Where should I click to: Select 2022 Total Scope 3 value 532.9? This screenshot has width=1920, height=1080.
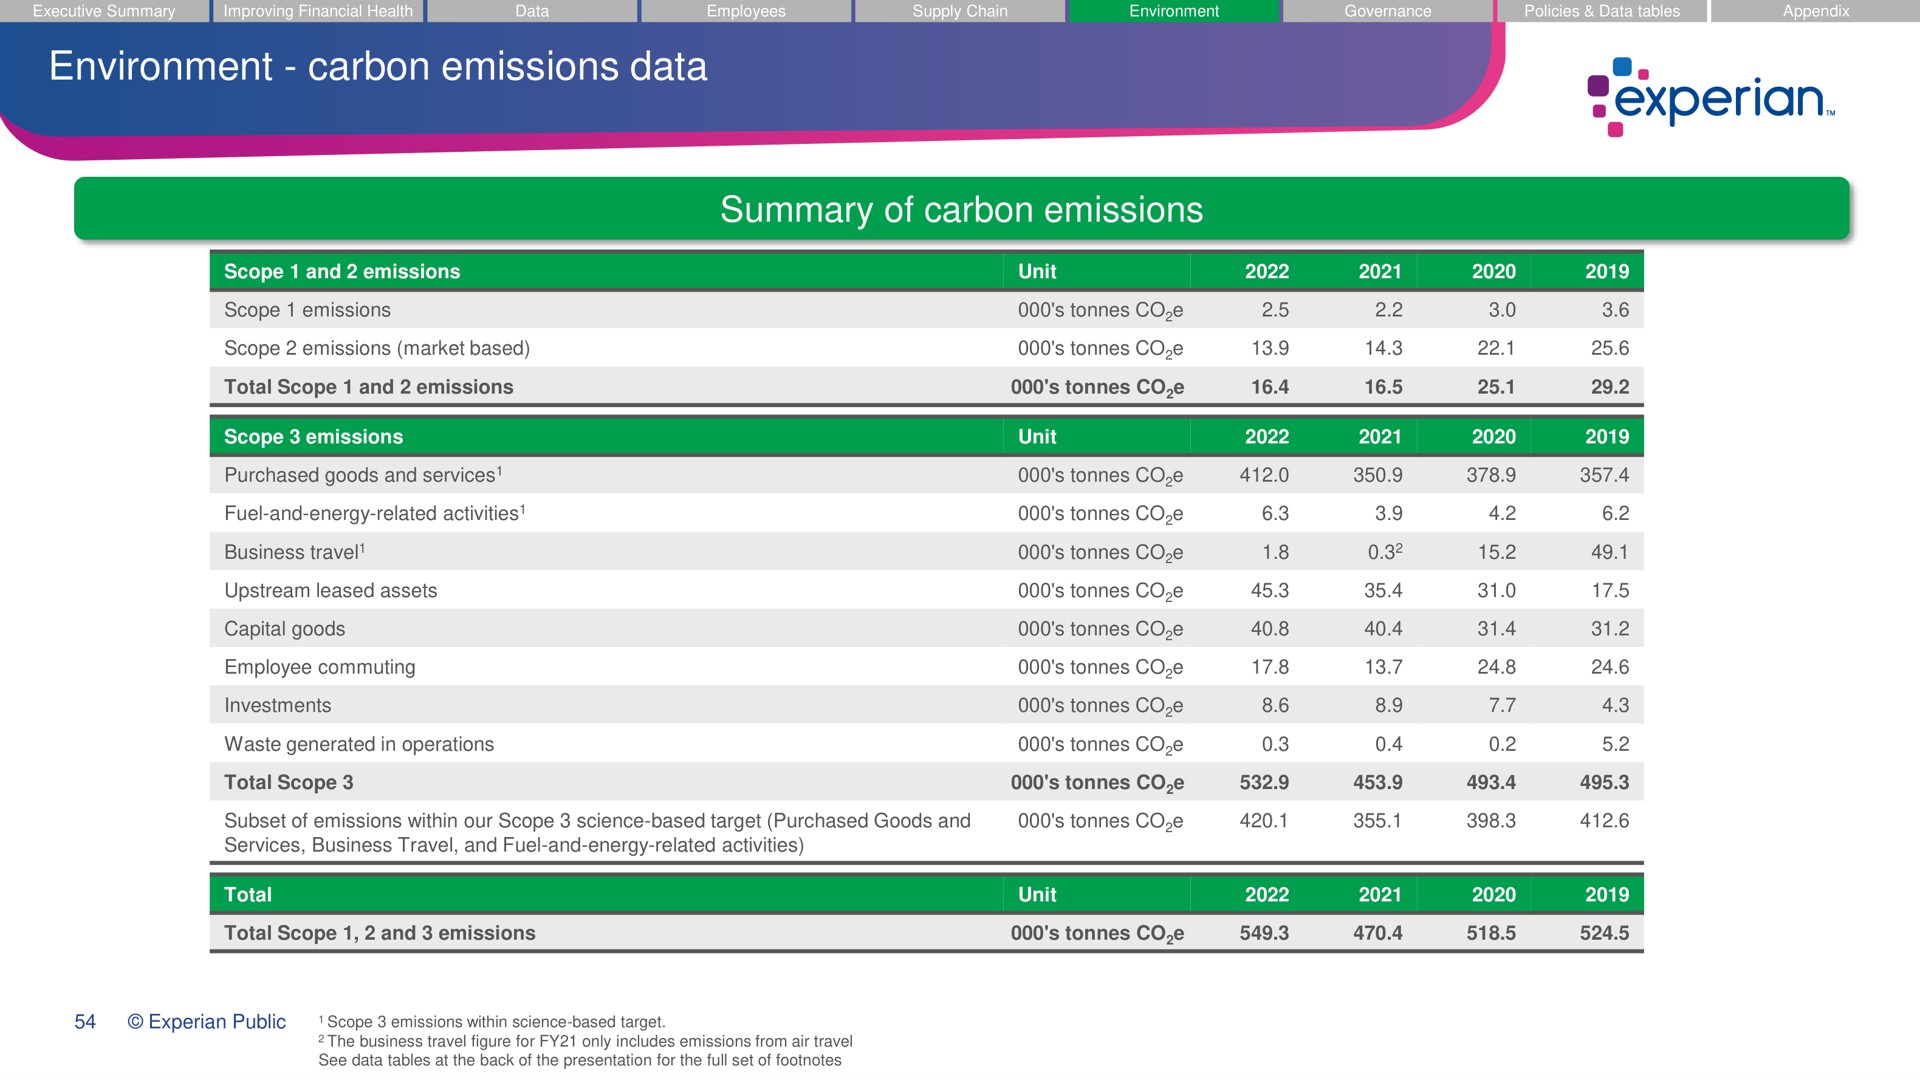[1264, 783]
